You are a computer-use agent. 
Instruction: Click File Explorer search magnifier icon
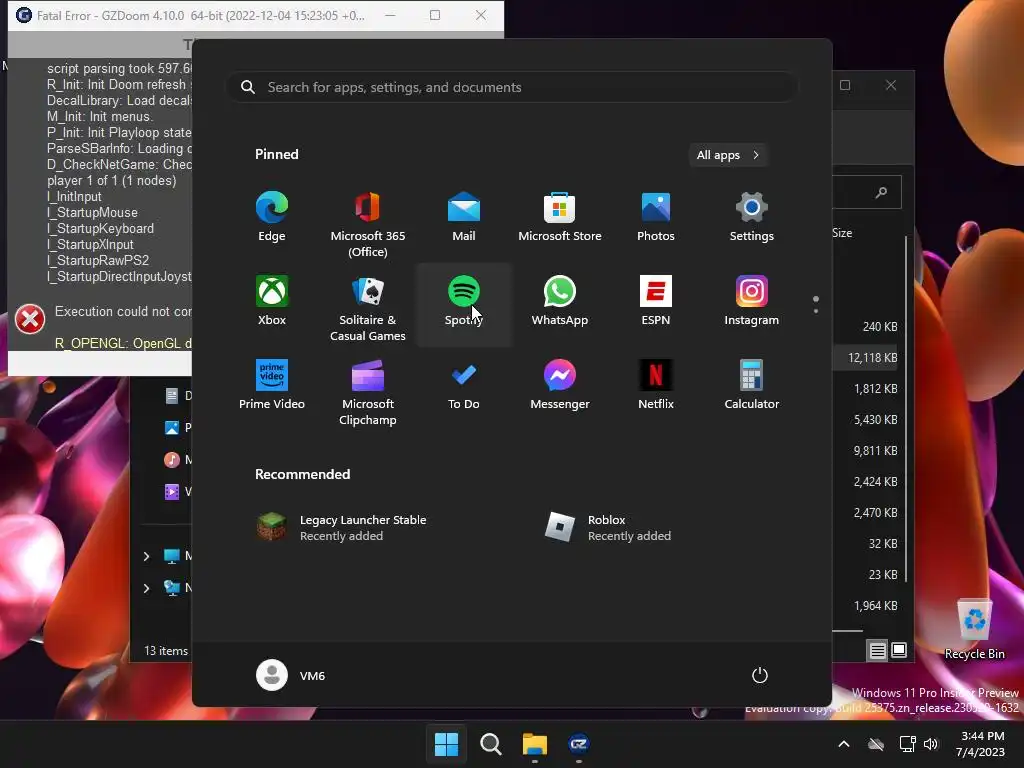click(x=881, y=192)
